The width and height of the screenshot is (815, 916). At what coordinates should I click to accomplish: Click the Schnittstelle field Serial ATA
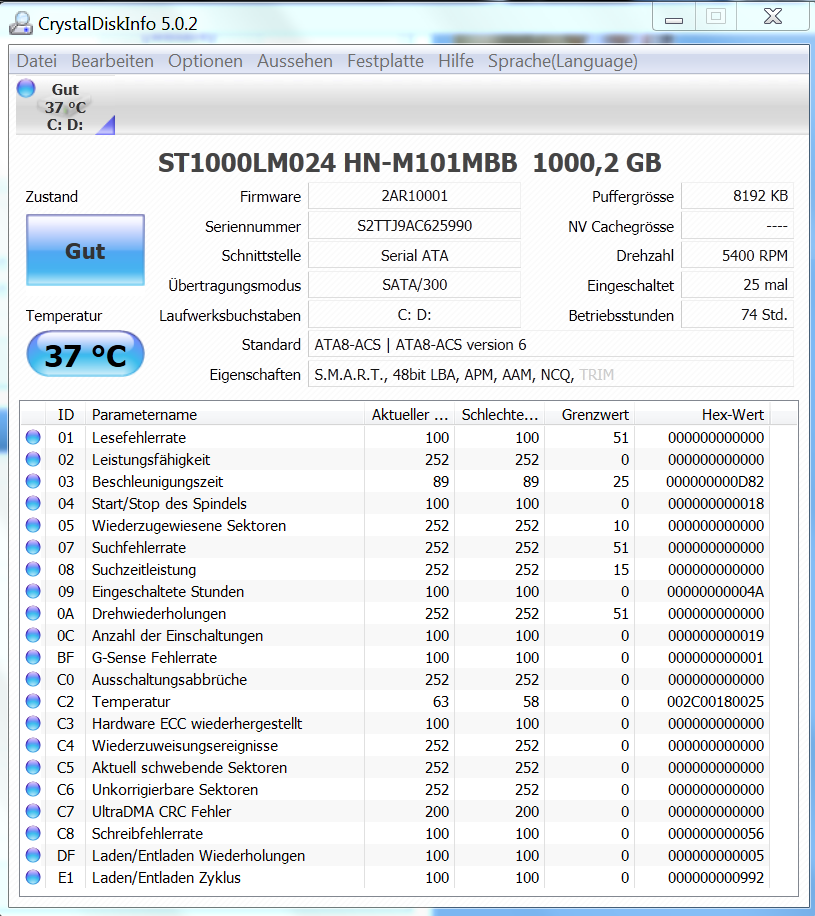click(414, 256)
